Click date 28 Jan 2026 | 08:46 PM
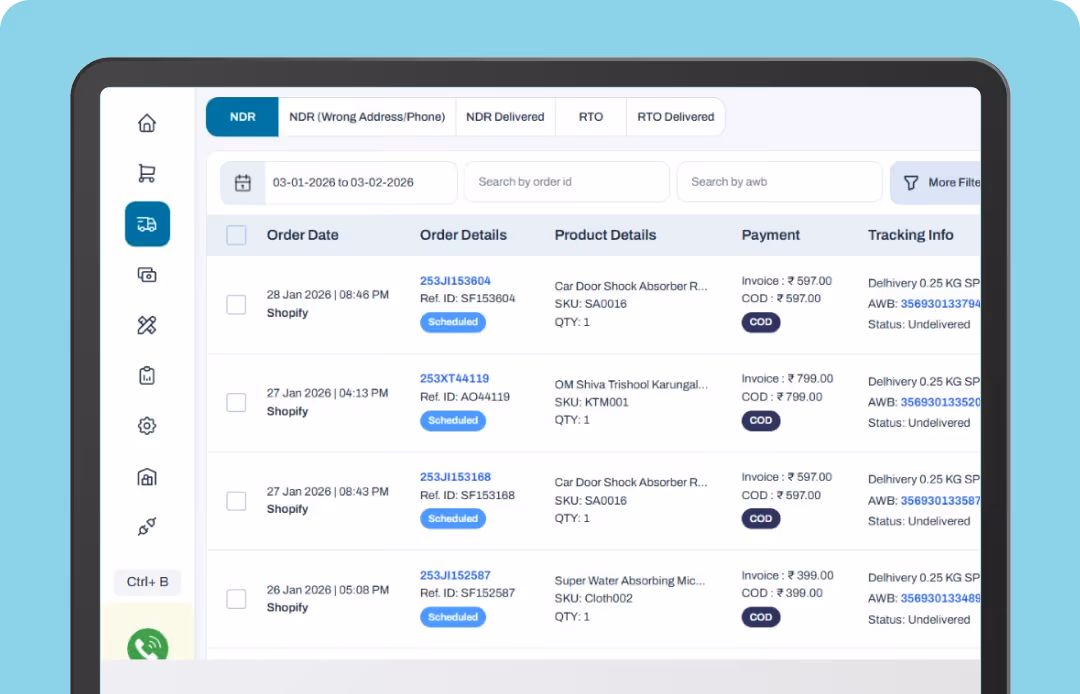The height and width of the screenshot is (694, 1080). point(328,295)
